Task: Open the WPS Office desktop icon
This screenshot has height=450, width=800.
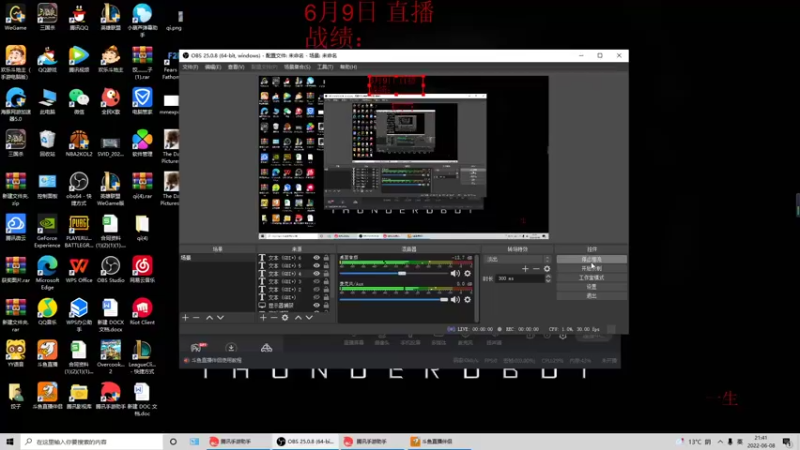Action: click(79, 269)
